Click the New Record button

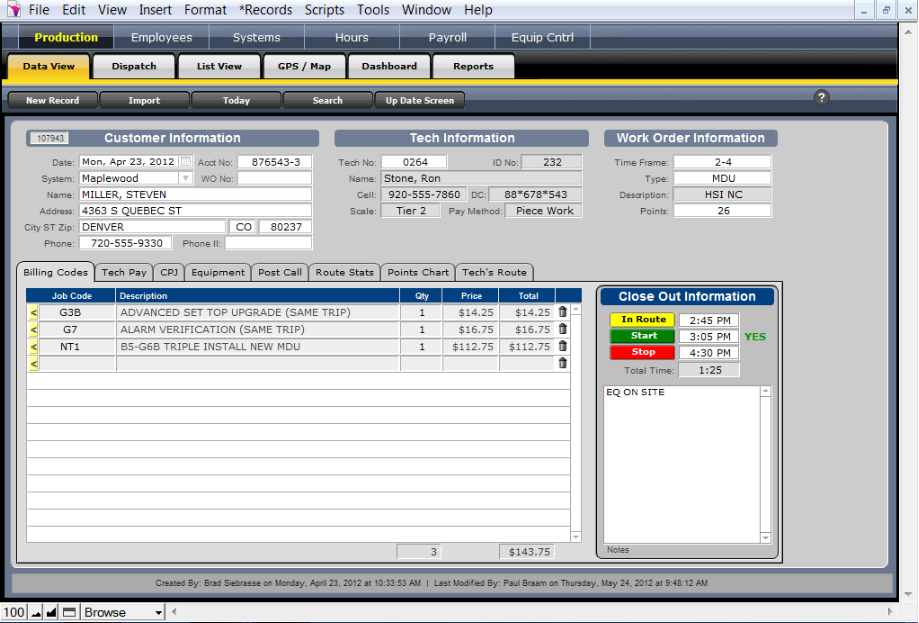[51, 100]
